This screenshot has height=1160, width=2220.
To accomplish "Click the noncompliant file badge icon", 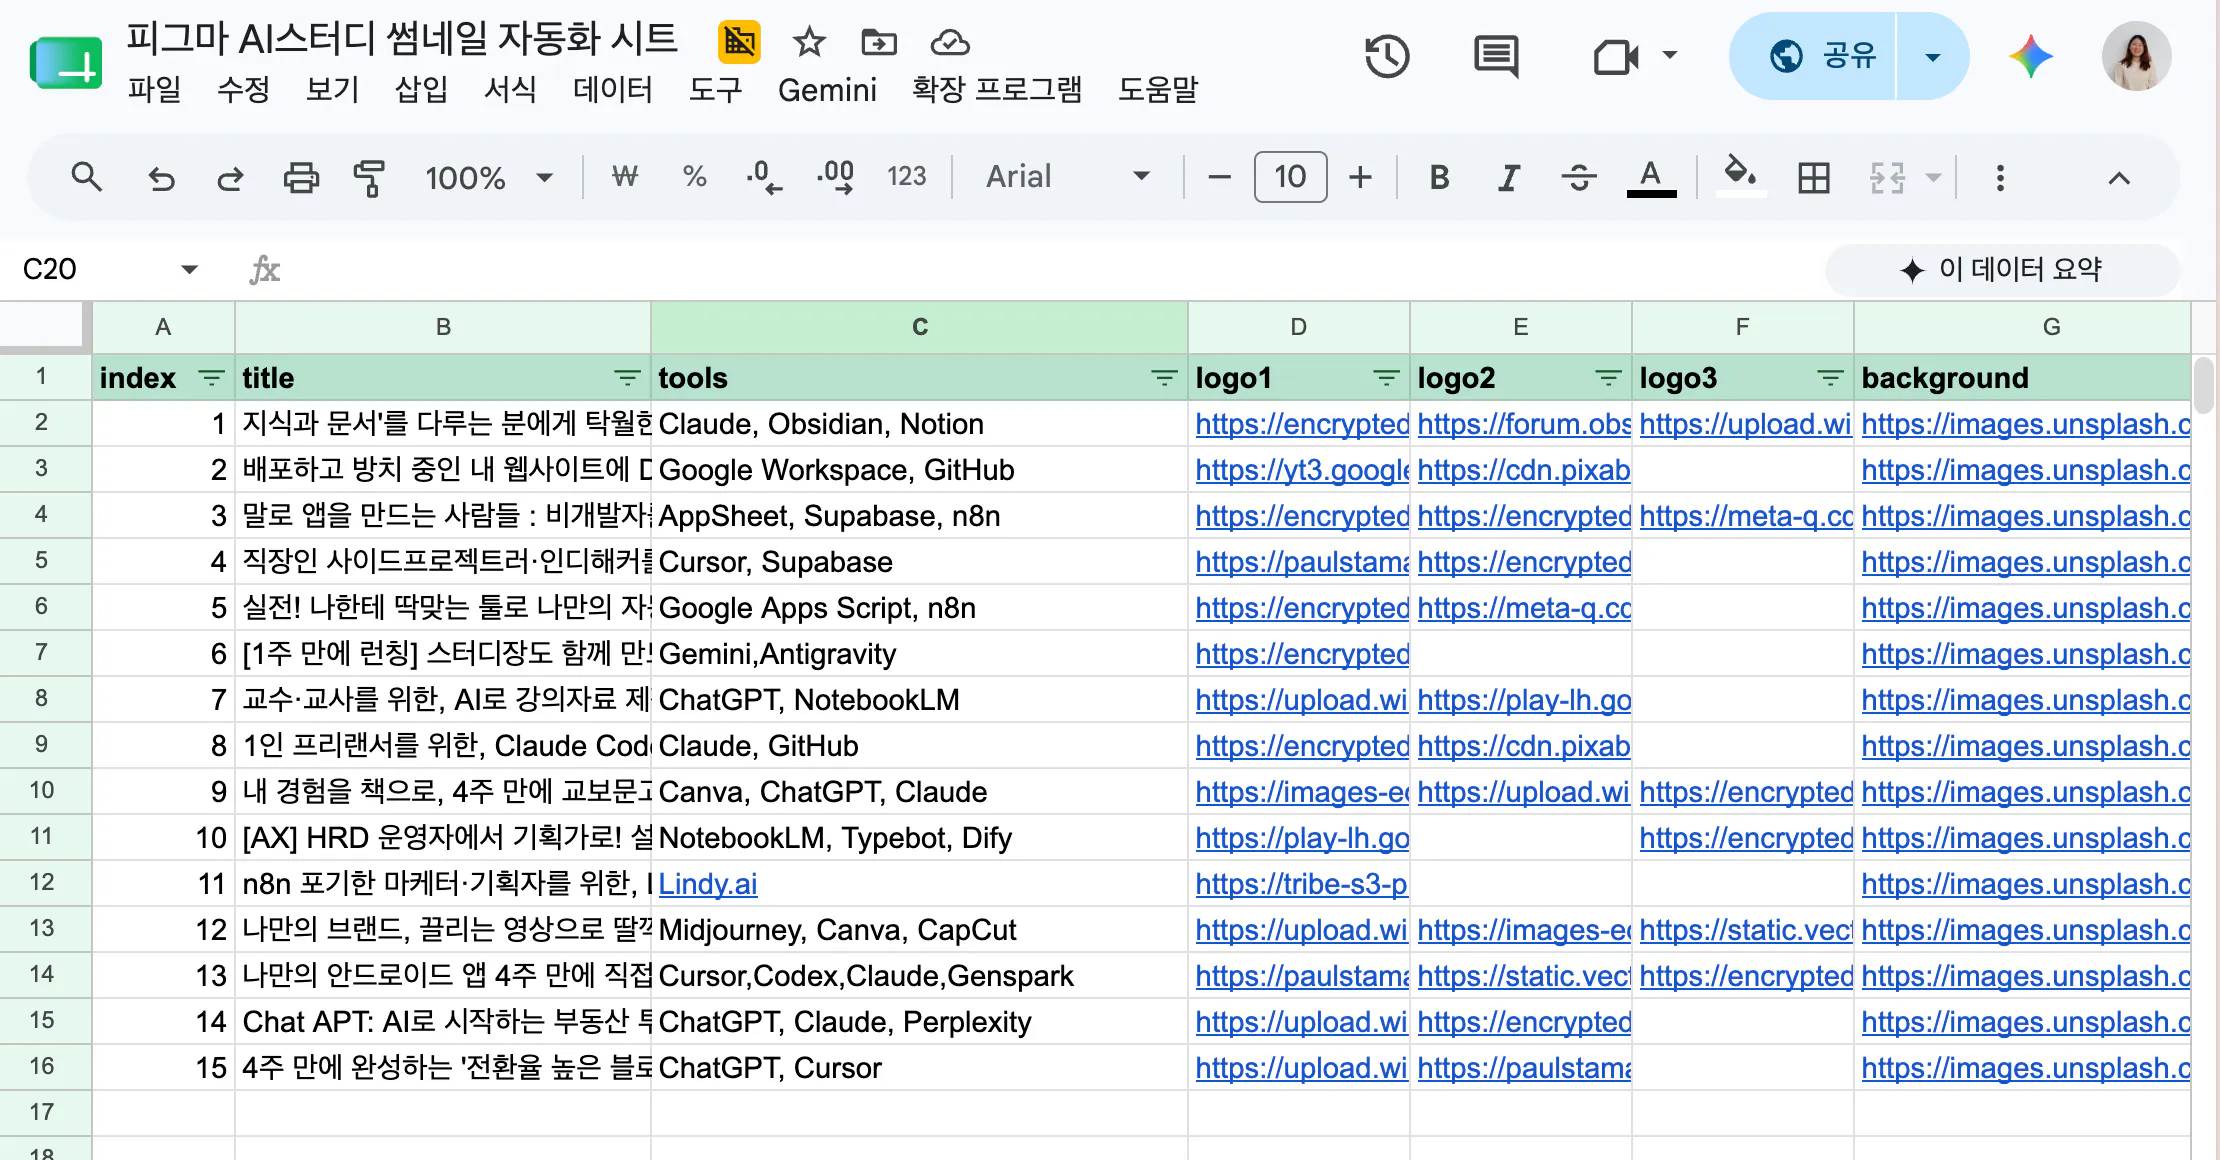I will pos(739,42).
